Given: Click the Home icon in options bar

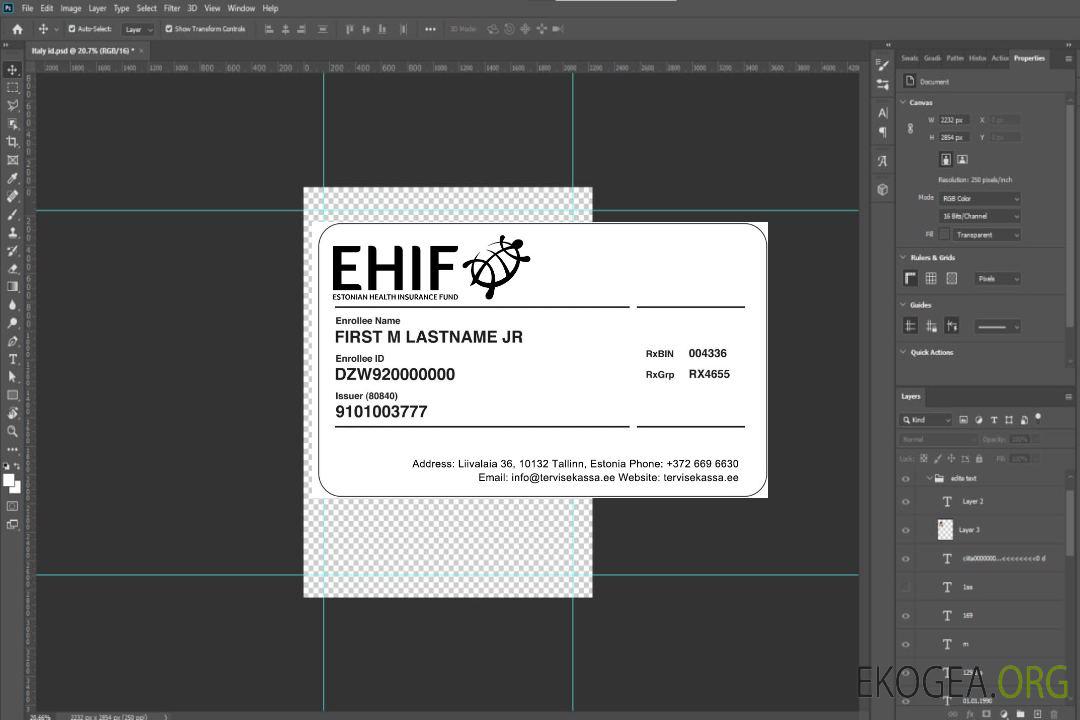Looking at the screenshot, I should [x=17, y=29].
